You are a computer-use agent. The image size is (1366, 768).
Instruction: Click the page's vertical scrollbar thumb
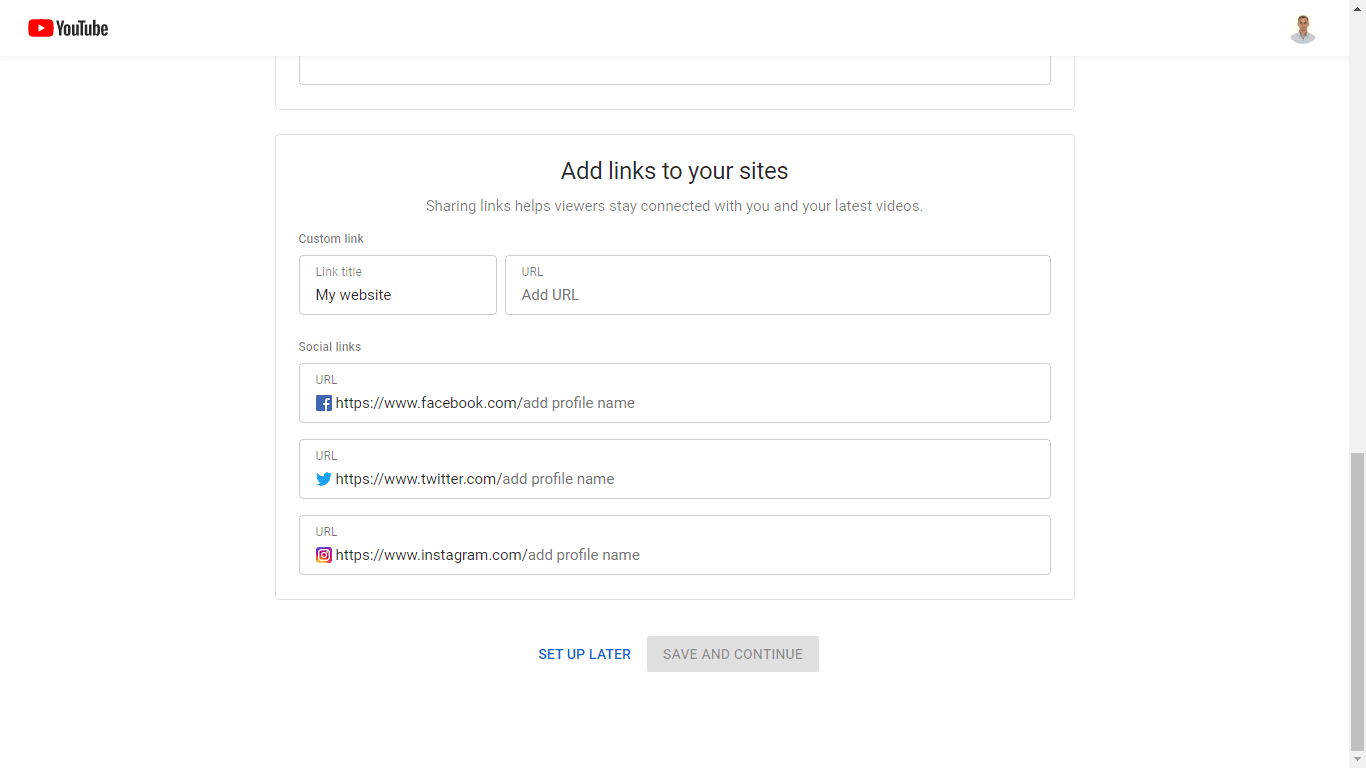coord(1357,600)
